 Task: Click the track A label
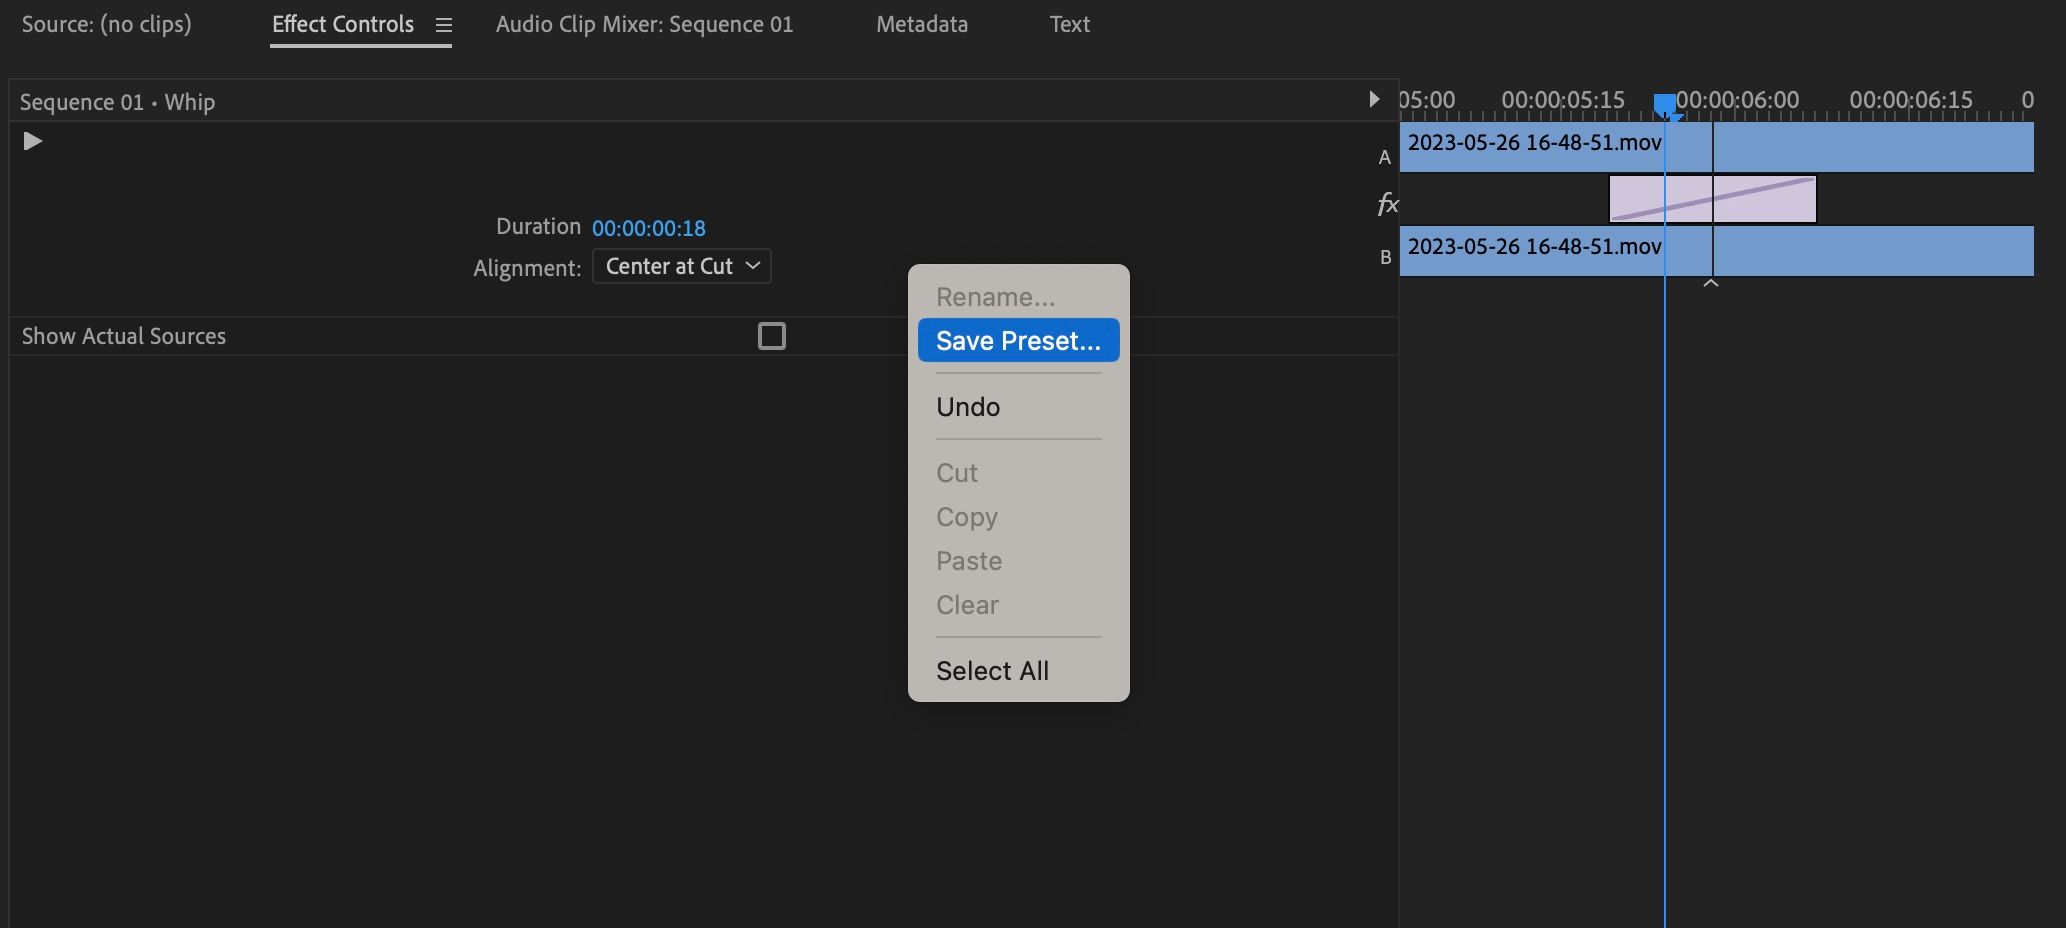click(x=1385, y=157)
